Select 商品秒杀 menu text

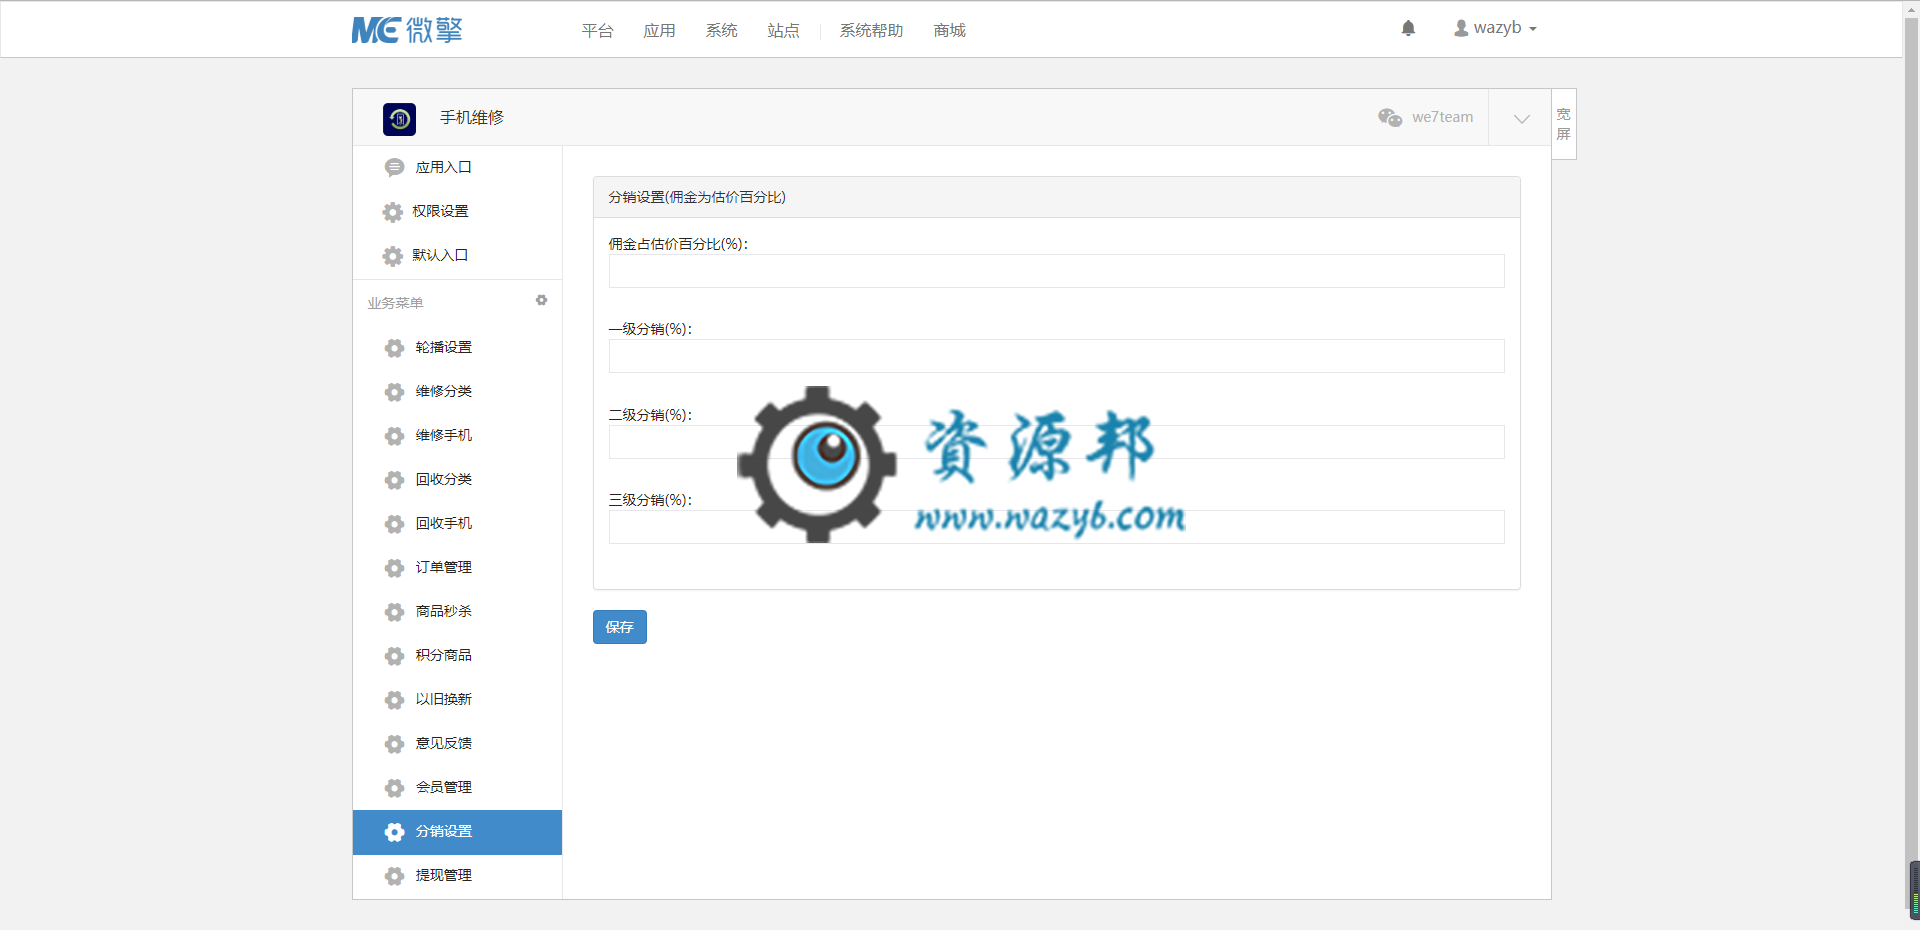click(443, 612)
